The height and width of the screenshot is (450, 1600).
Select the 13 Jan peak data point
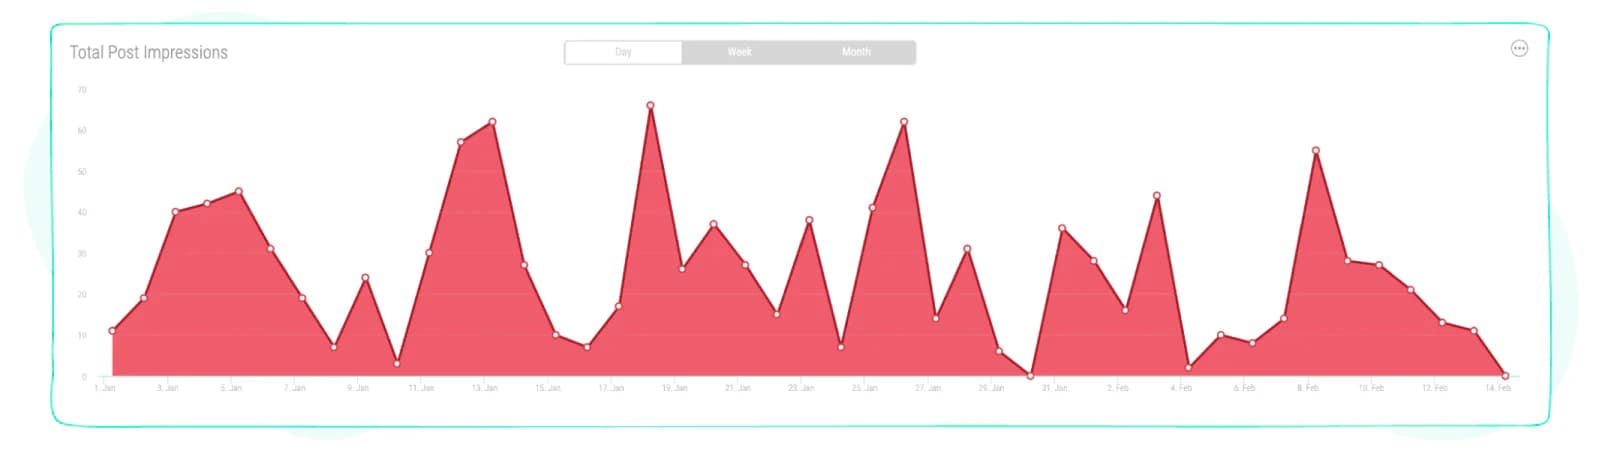[492, 122]
